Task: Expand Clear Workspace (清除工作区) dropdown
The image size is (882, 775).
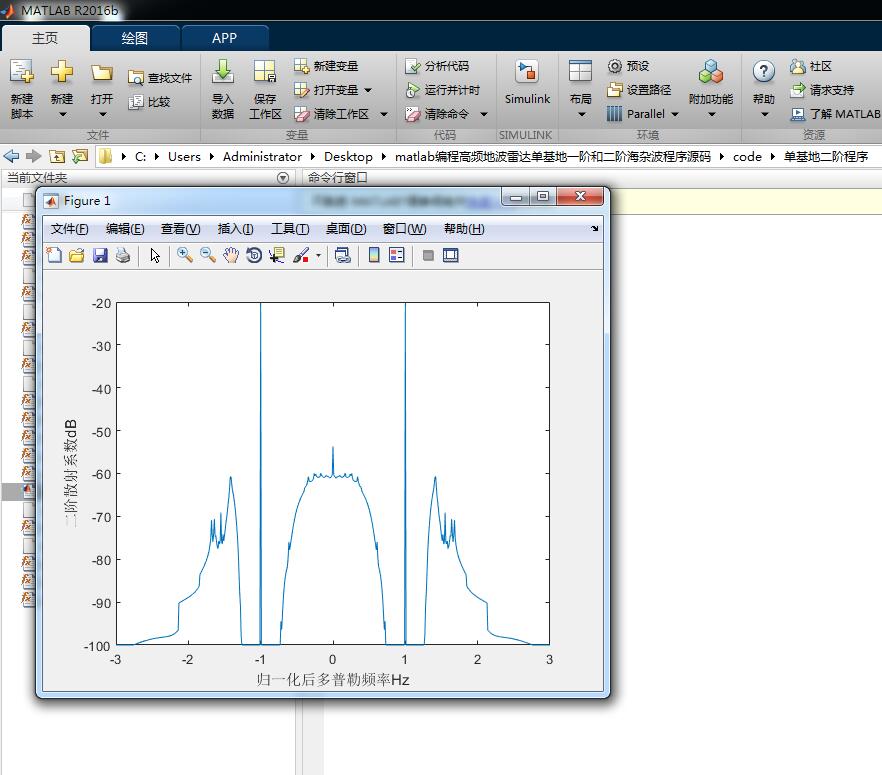Action: [384, 114]
